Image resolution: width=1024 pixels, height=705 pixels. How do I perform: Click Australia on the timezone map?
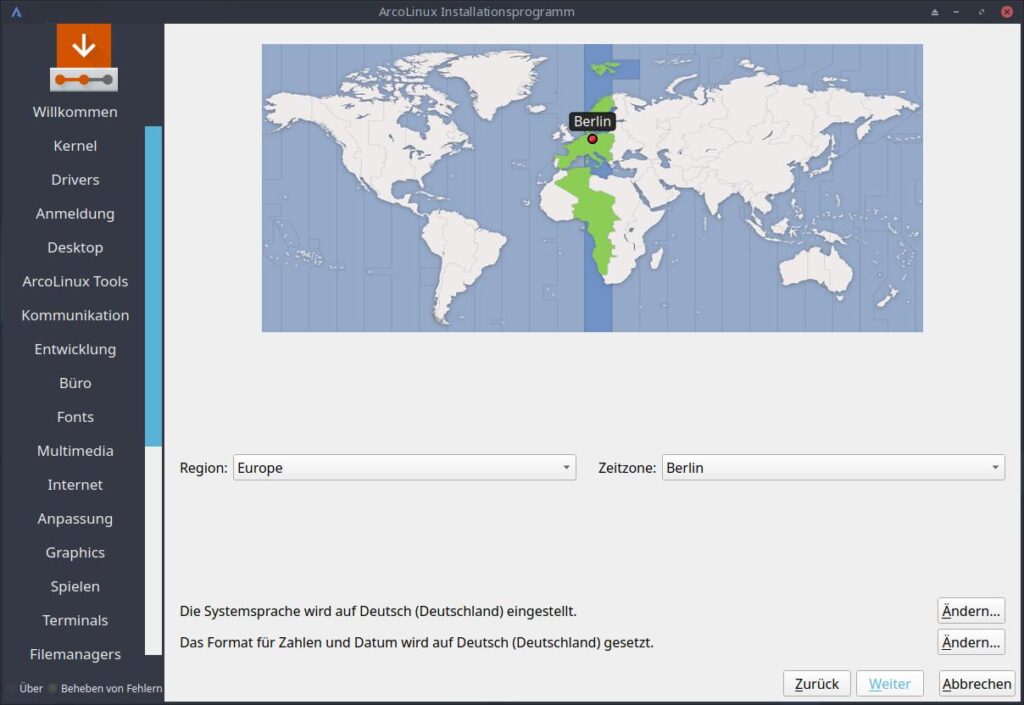(816, 271)
